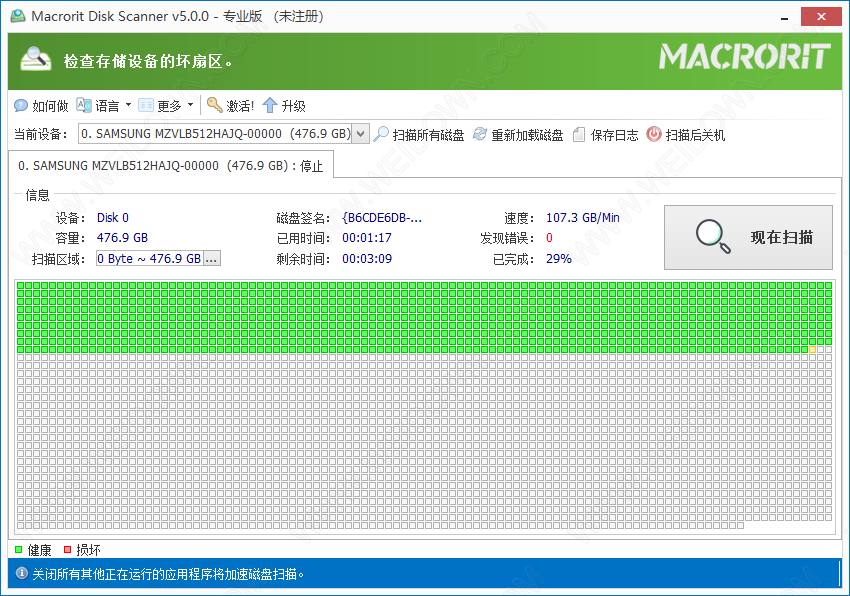The image size is (850, 596).
Task: Click the 健康 legend text
Action: pos(40,550)
